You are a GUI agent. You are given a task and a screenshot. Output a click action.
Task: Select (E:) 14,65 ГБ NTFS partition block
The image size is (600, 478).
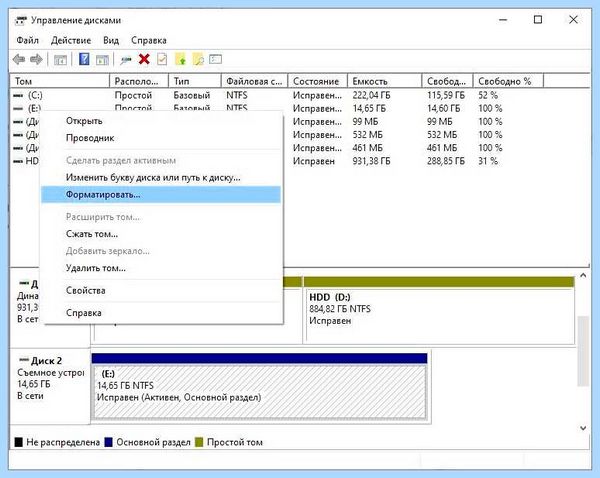[x=260, y=392]
